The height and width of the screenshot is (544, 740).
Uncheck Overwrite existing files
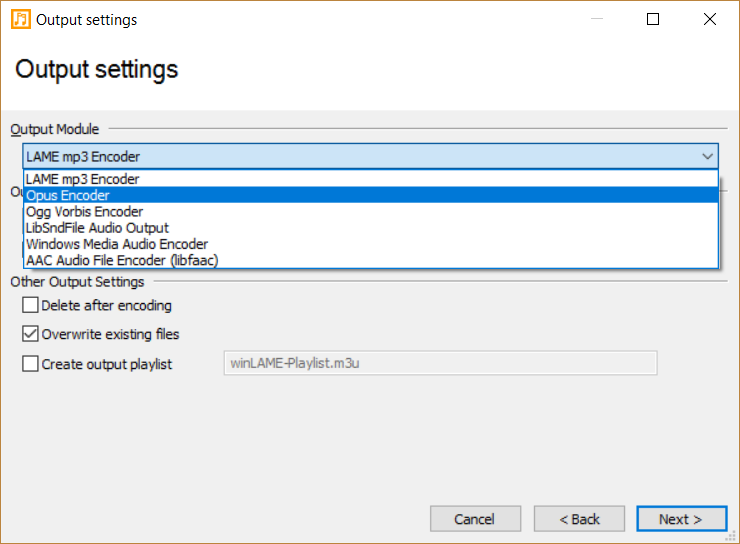click(30, 334)
